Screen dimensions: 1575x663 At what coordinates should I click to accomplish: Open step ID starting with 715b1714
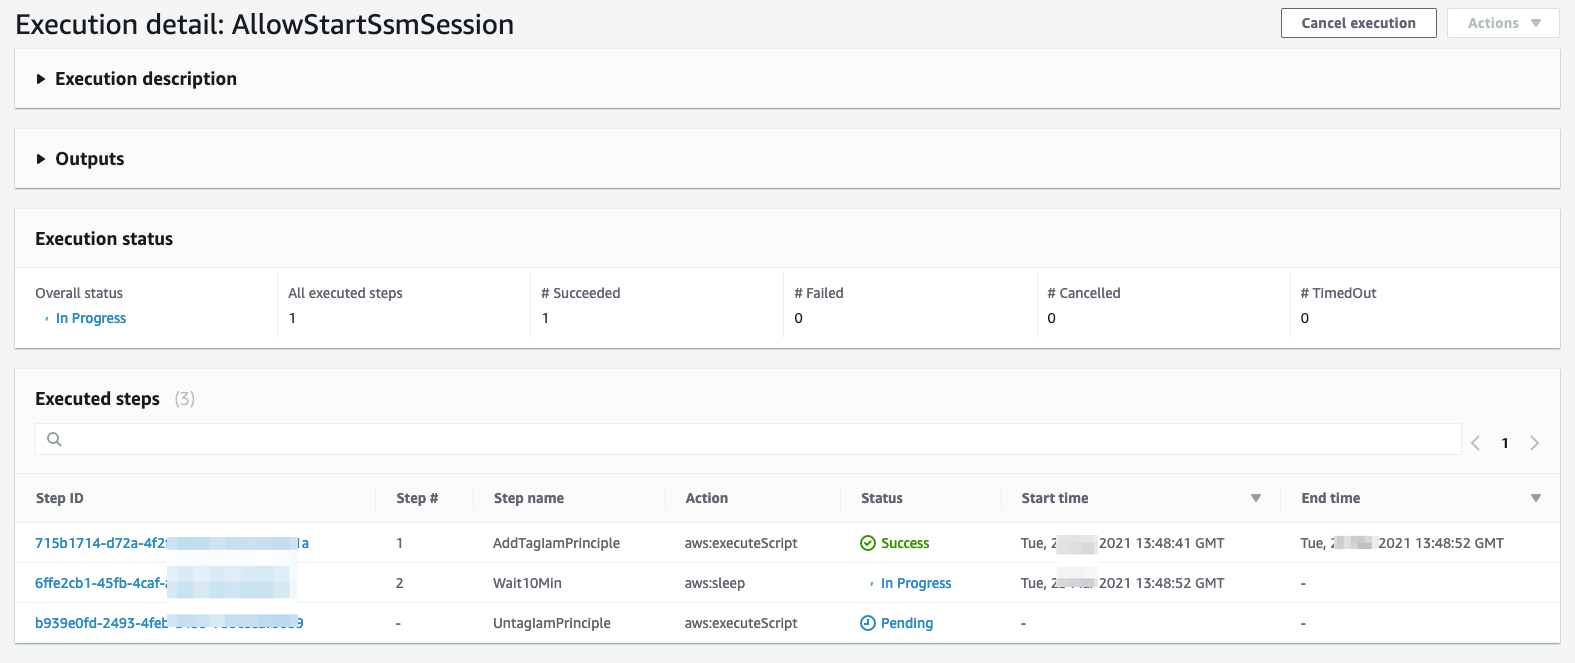point(100,543)
